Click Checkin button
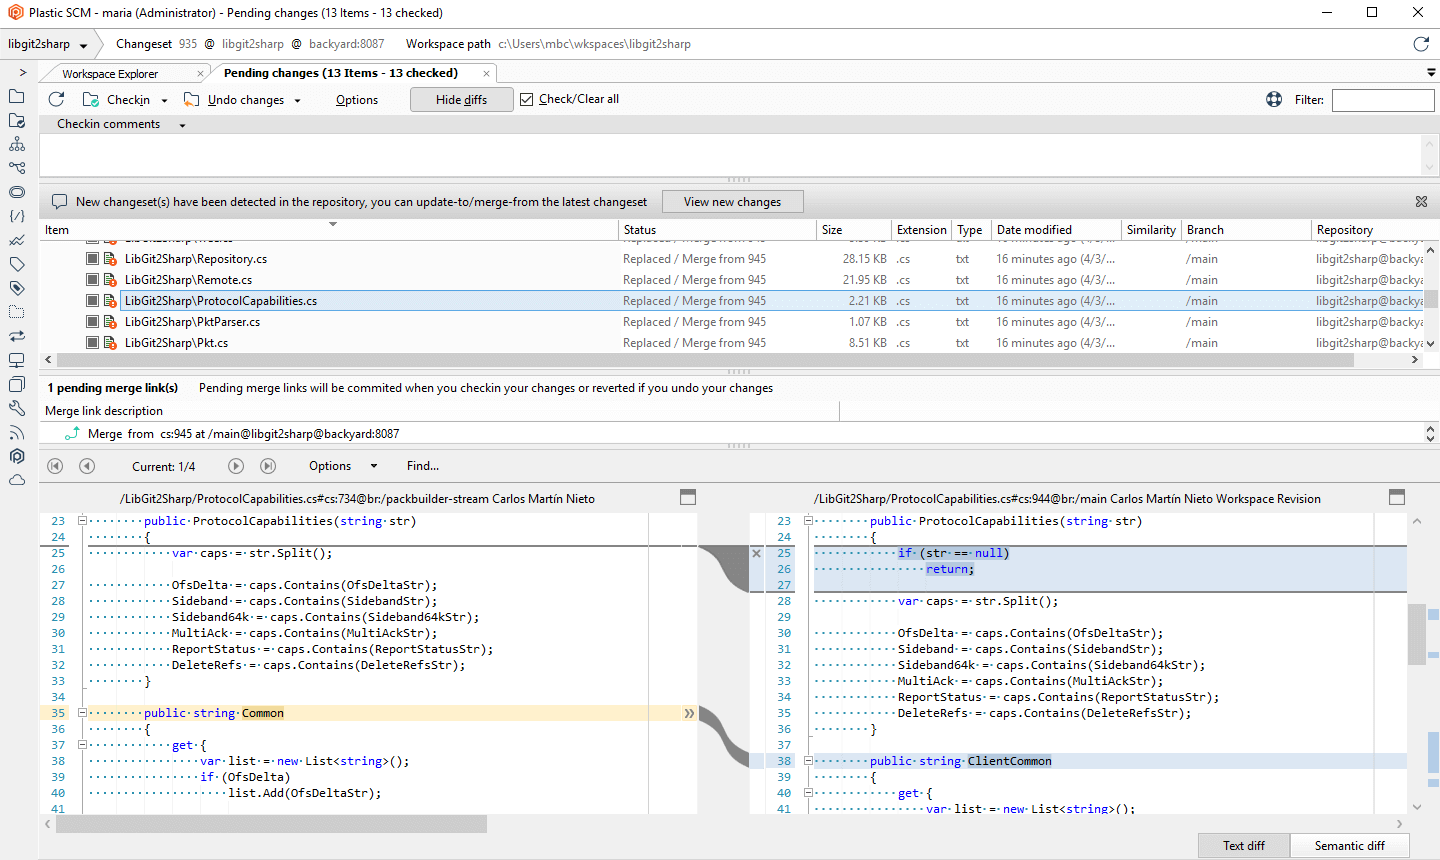 (x=116, y=100)
